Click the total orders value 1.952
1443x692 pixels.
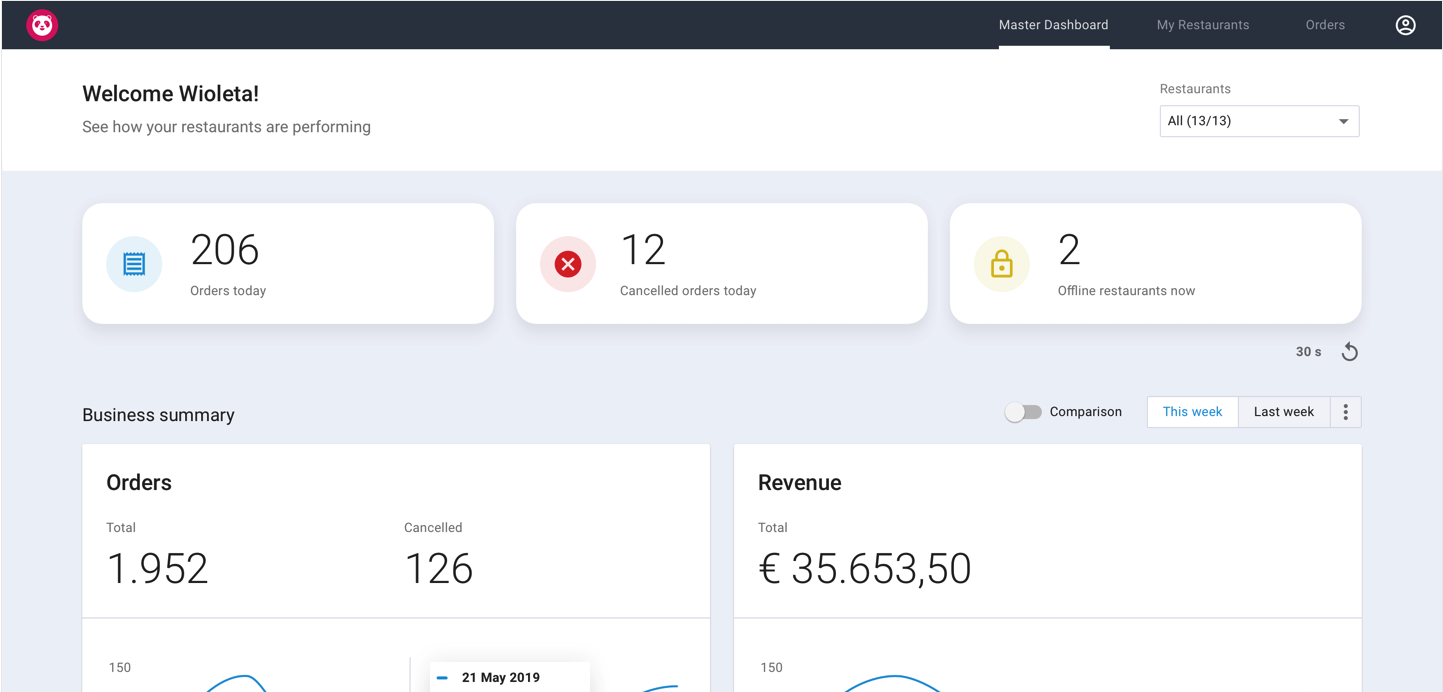click(x=157, y=569)
